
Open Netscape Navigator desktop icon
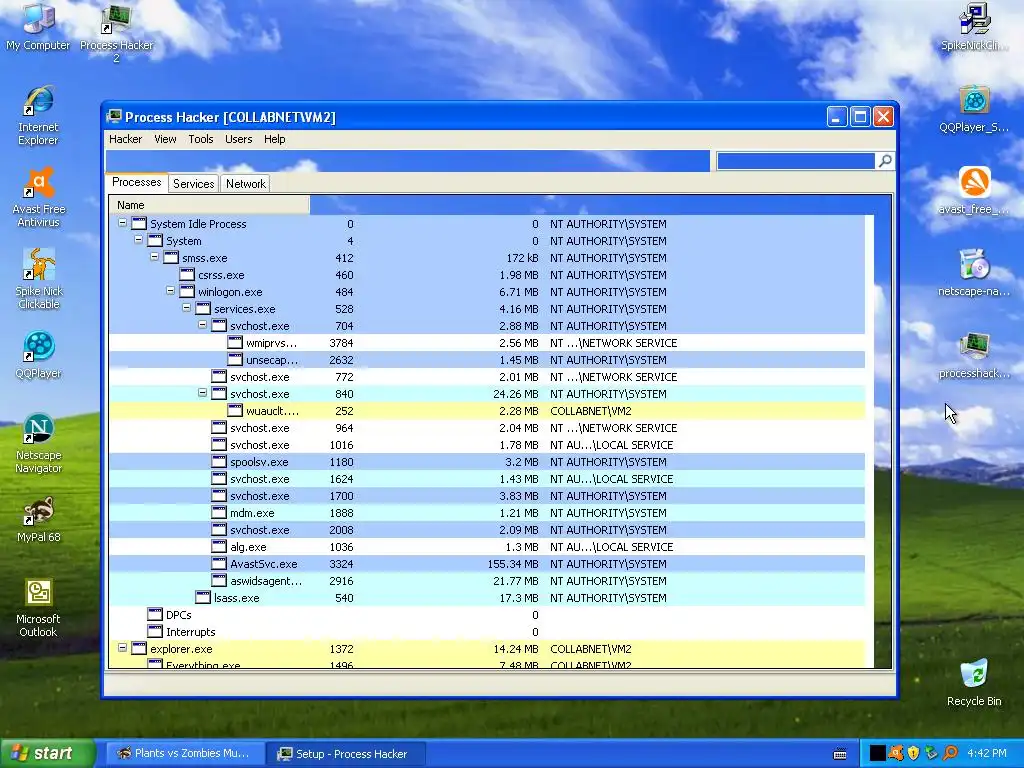pyautogui.click(x=39, y=443)
